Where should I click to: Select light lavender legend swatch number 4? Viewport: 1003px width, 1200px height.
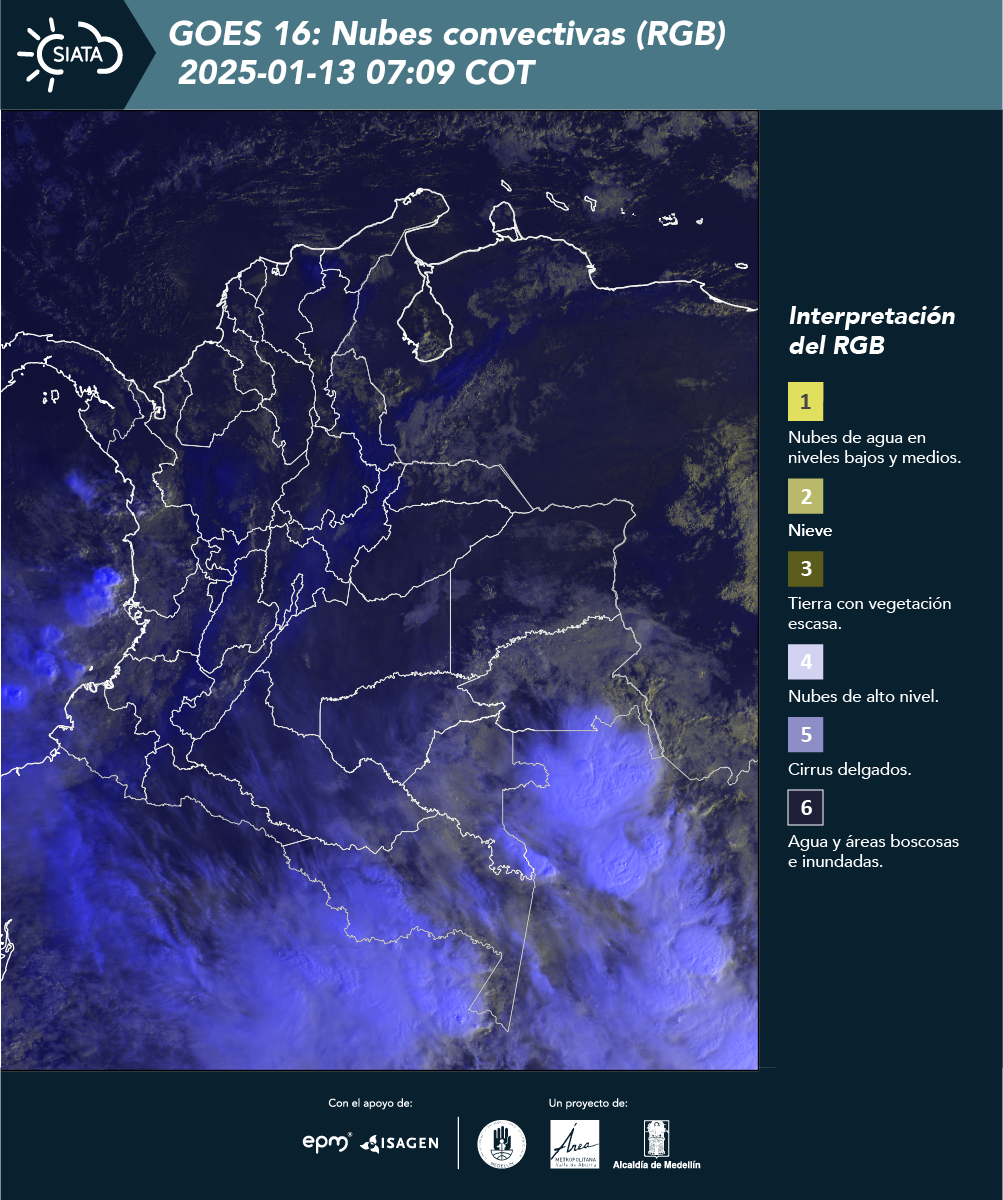click(x=805, y=662)
